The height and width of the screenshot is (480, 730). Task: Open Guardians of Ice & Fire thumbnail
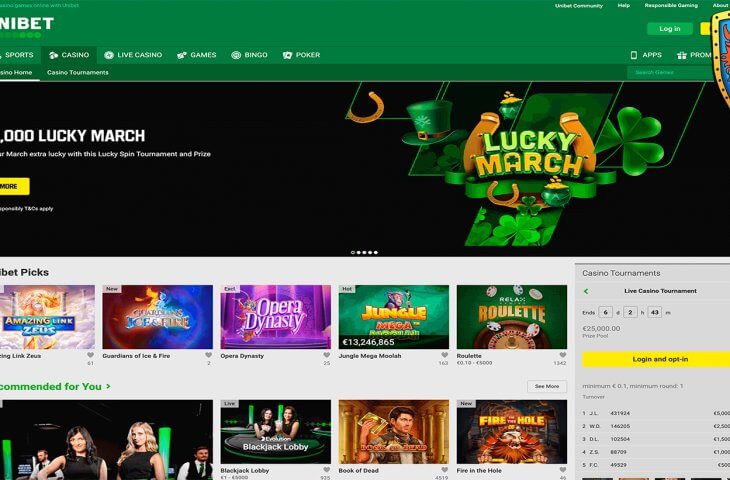(157, 317)
